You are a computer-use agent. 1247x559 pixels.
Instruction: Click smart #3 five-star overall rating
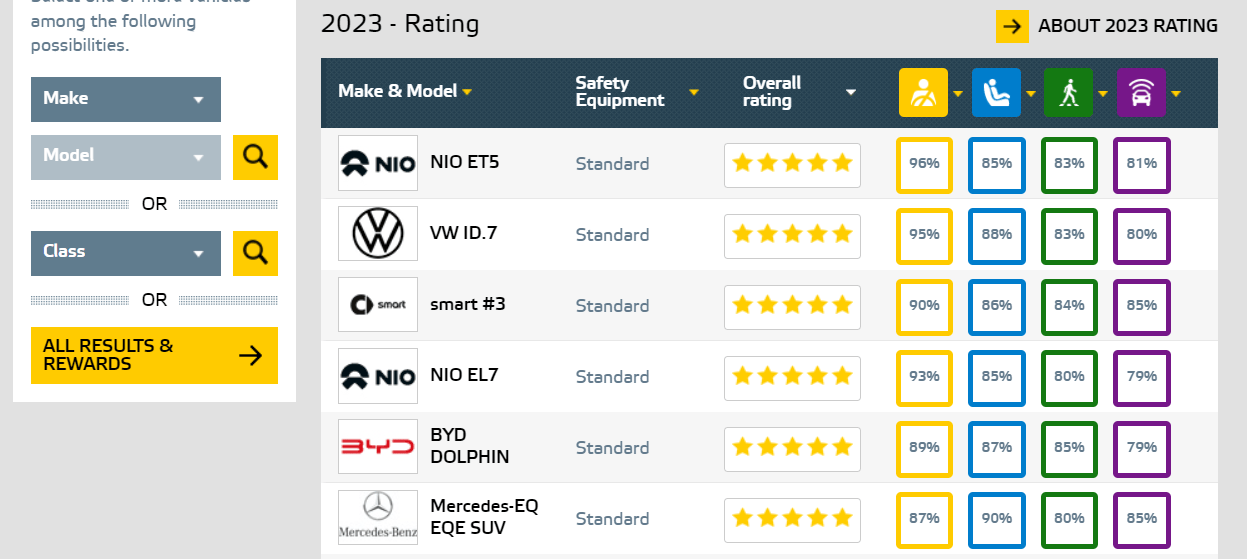(x=792, y=306)
